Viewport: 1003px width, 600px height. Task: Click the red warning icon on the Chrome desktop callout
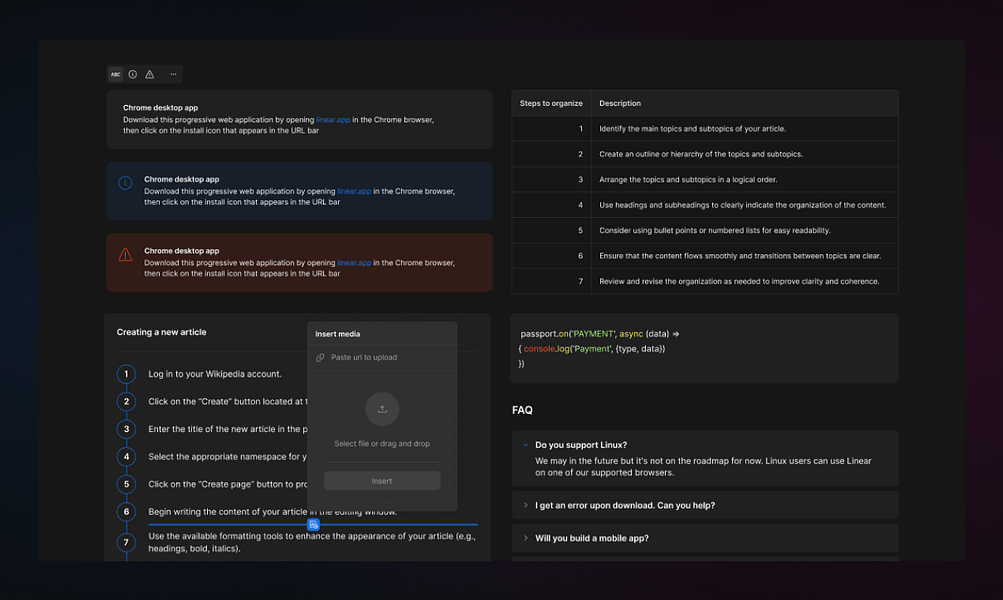(x=125, y=254)
